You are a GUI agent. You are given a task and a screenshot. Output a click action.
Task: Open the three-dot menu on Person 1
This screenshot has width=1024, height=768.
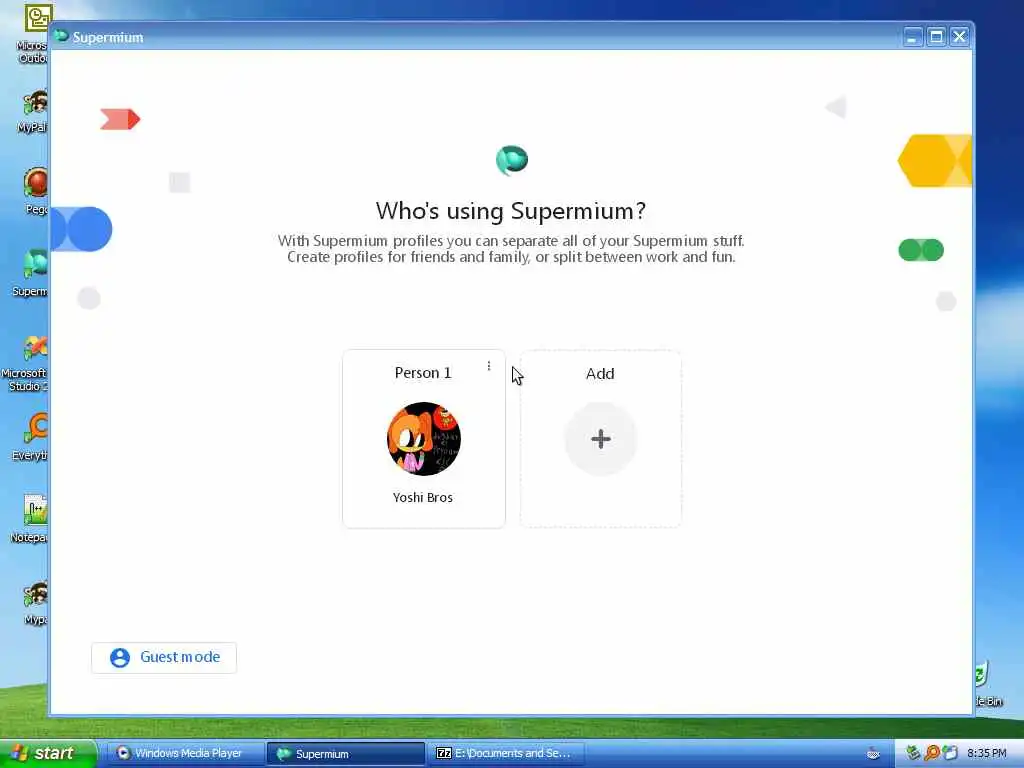click(488, 366)
